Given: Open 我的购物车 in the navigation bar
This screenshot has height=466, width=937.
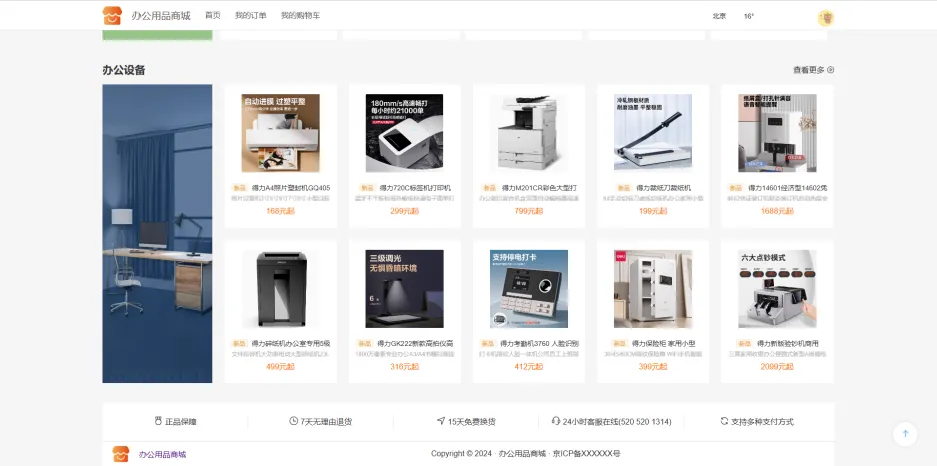Looking at the screenshot, I should point(301,16).
